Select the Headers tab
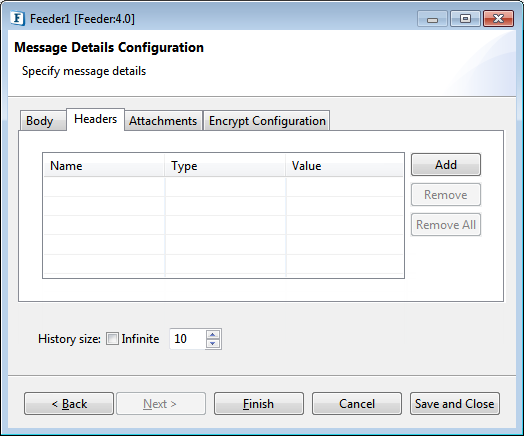 pyautogui.click(x=95, y=119)
